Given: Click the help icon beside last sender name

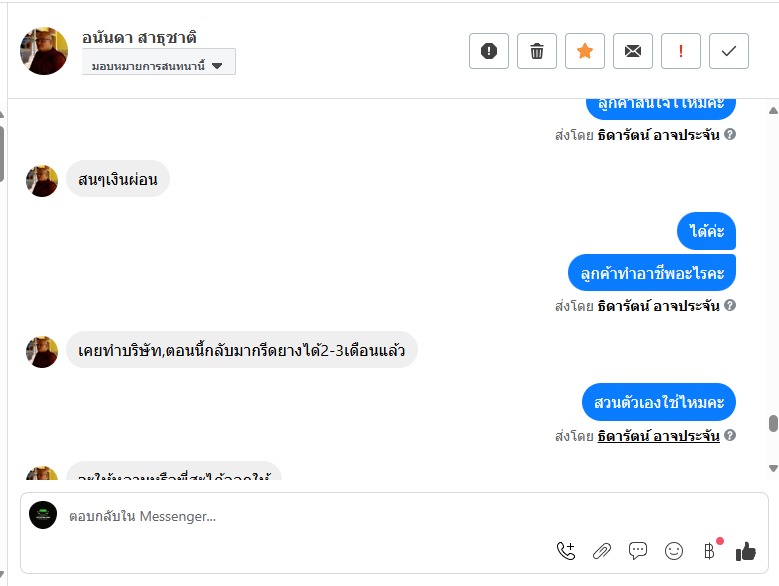Looking at the screenshot, I should pos(730,436).
